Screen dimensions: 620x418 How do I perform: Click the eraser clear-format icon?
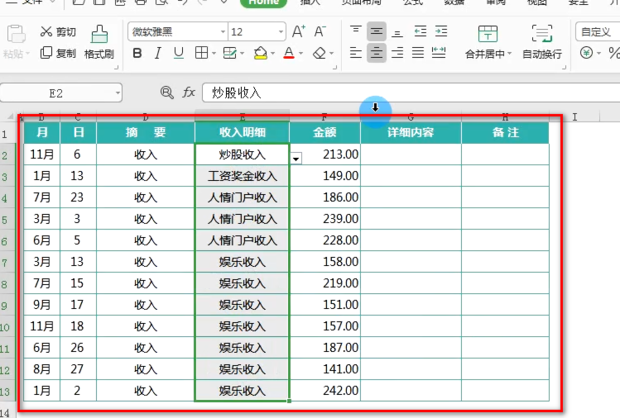click(319, 53)
